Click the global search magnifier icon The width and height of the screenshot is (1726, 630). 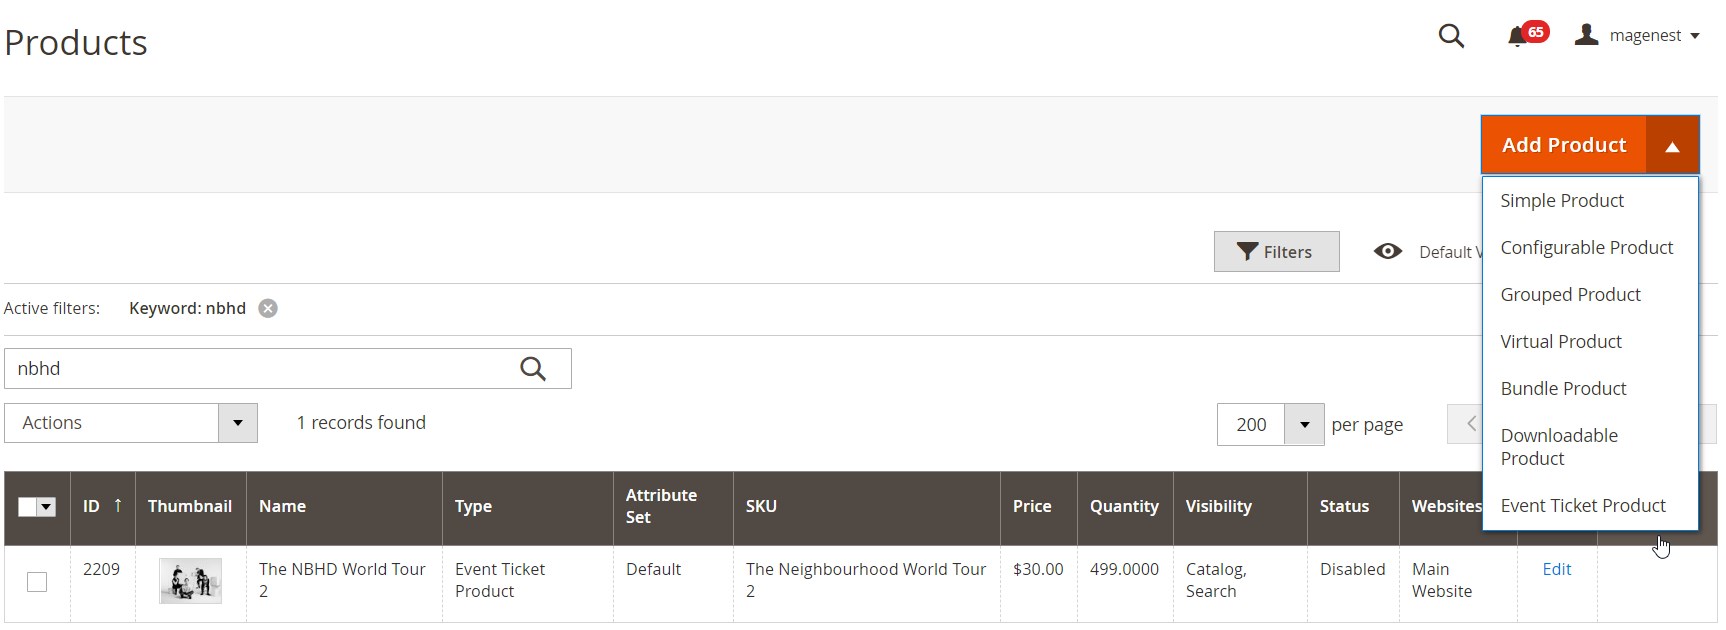1451,37
